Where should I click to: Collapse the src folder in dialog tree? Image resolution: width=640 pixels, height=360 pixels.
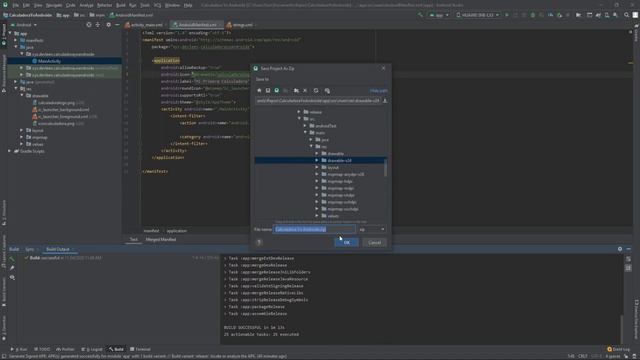click(299, 119)
